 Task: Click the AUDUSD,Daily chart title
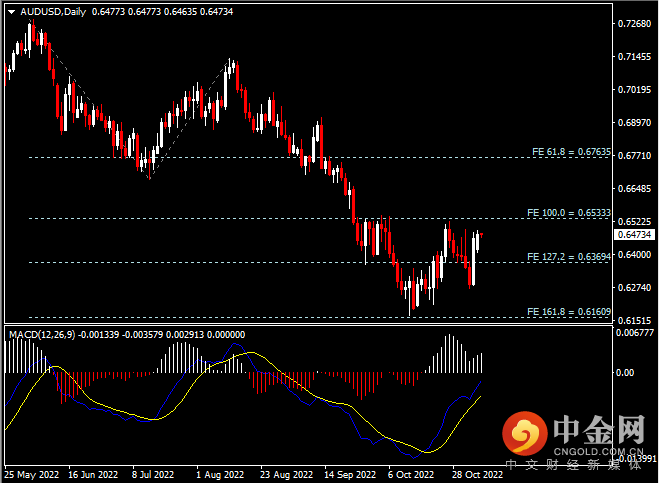point(53,12)
